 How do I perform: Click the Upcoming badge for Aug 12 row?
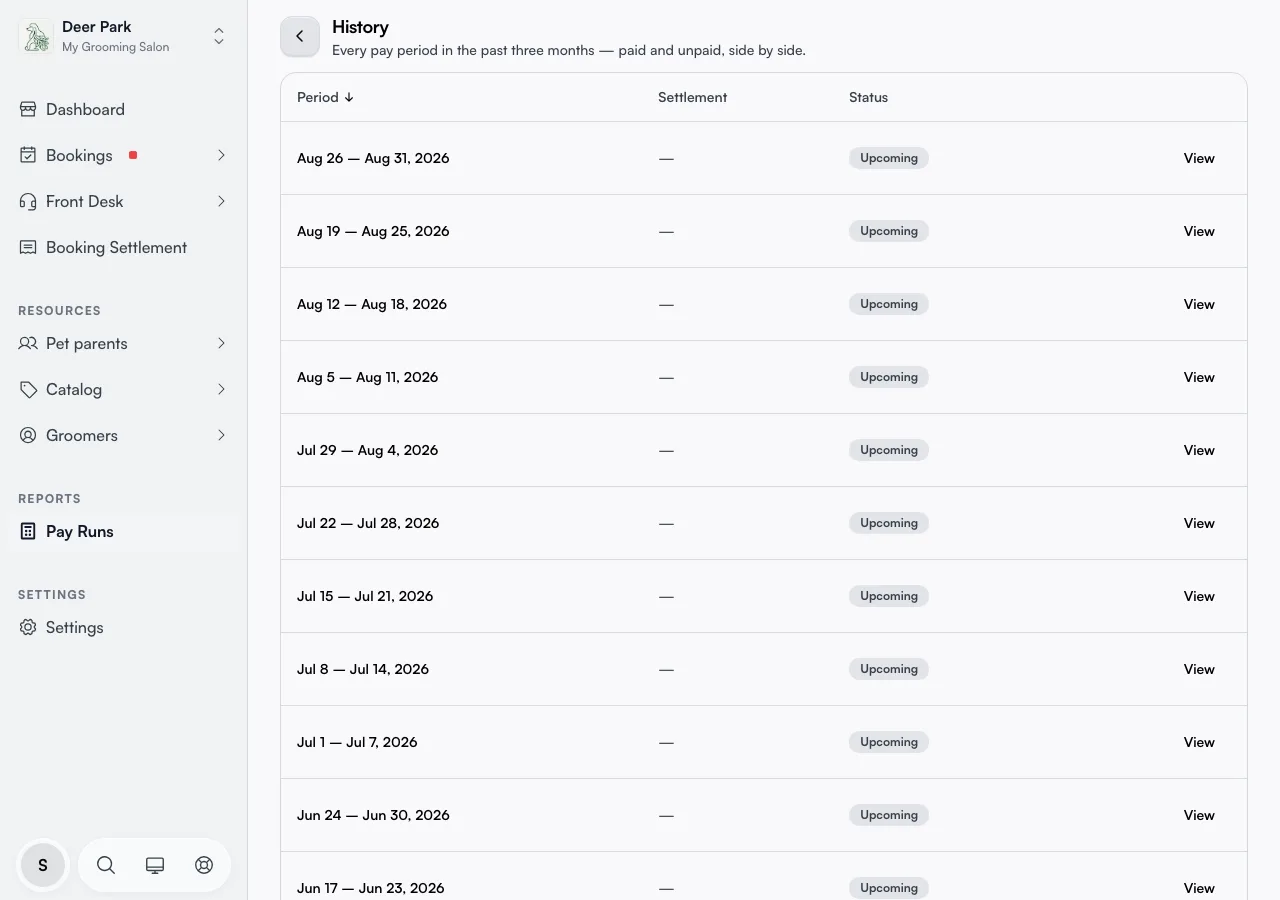coord(889,304)
